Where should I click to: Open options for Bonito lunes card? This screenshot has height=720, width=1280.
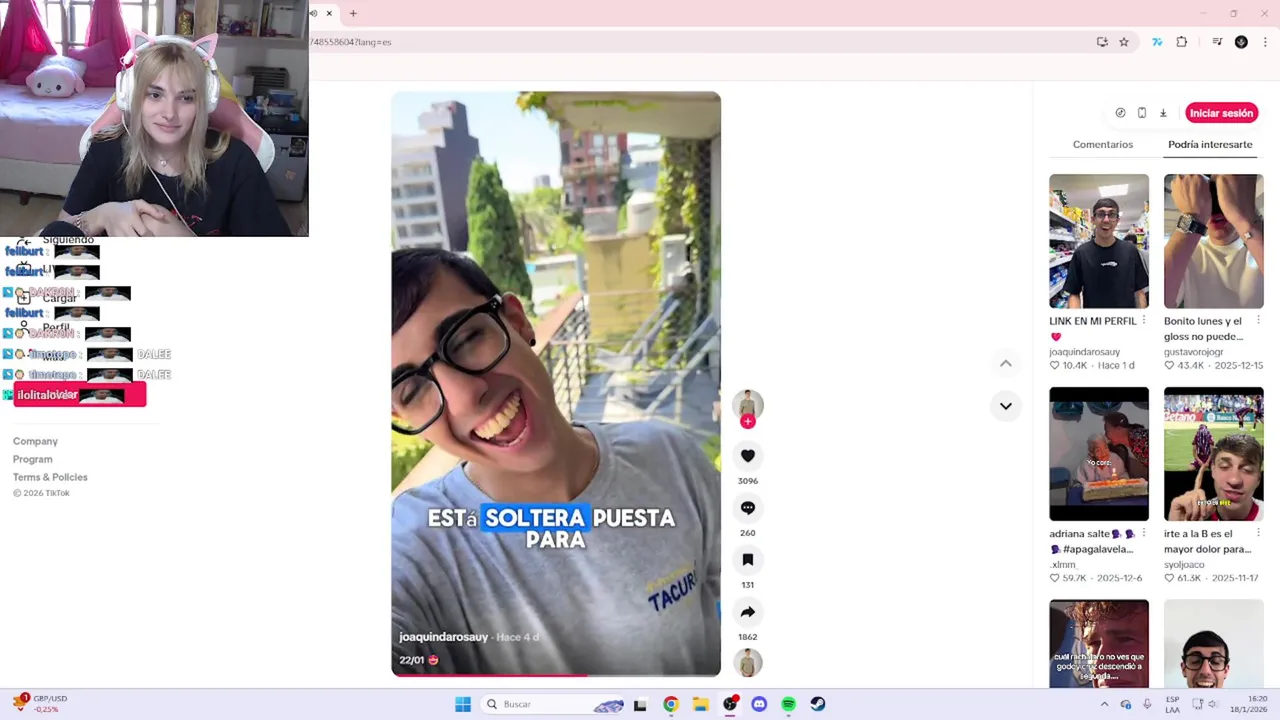click(x=1258, y=321)
